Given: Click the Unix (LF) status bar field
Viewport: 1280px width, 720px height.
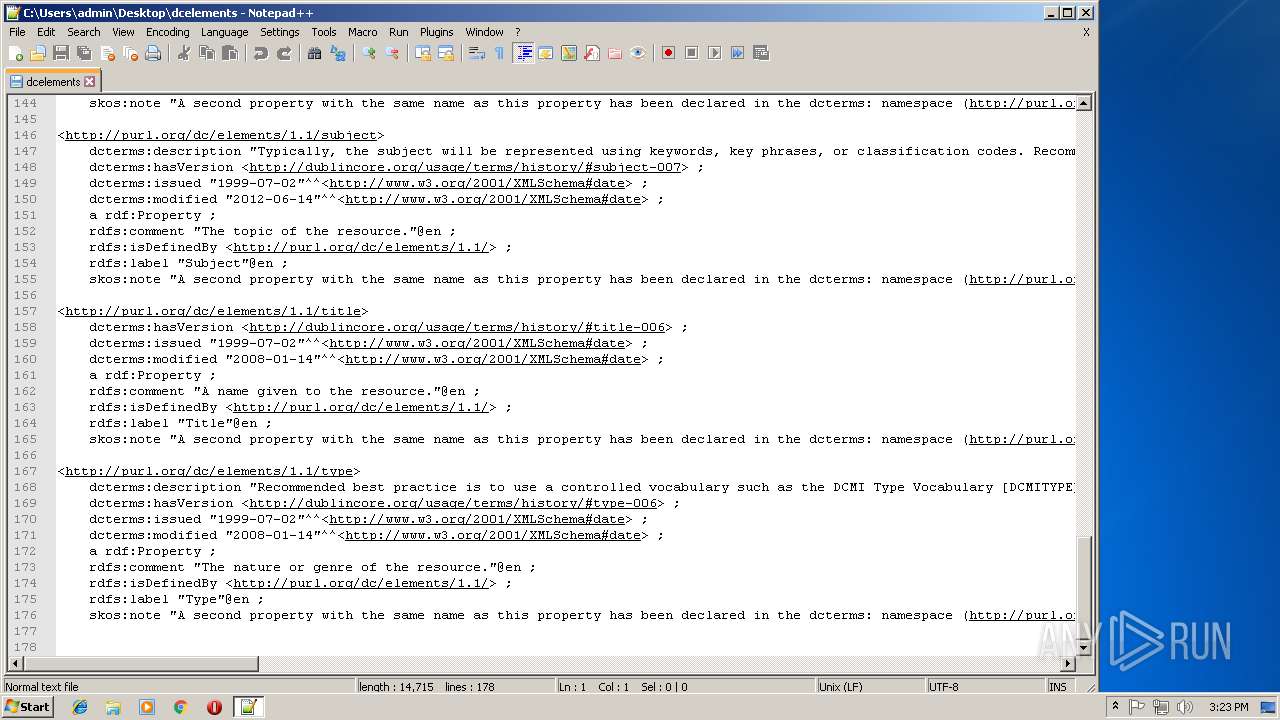Looking at the screenshot, I should point(871,687).
